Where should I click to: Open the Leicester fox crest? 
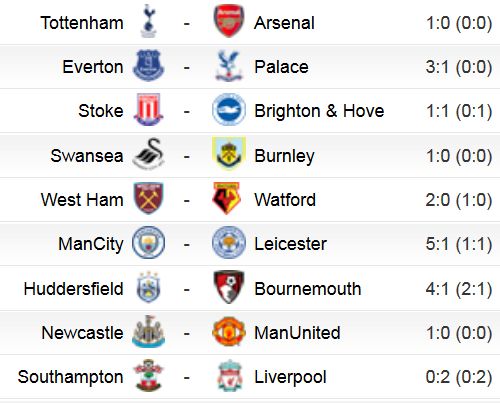tap(229, 242)
